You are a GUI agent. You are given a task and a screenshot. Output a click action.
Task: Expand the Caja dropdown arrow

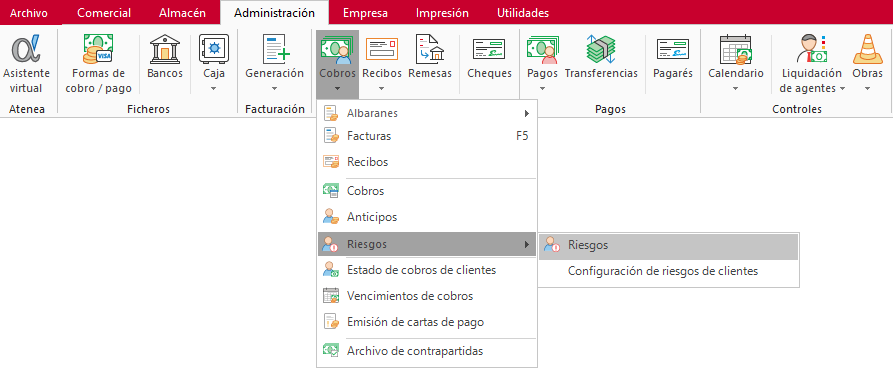pos(214,88)
